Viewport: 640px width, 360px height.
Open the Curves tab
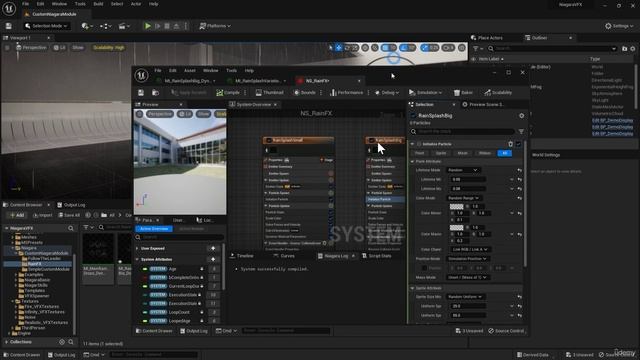click(x=284, y=256)
